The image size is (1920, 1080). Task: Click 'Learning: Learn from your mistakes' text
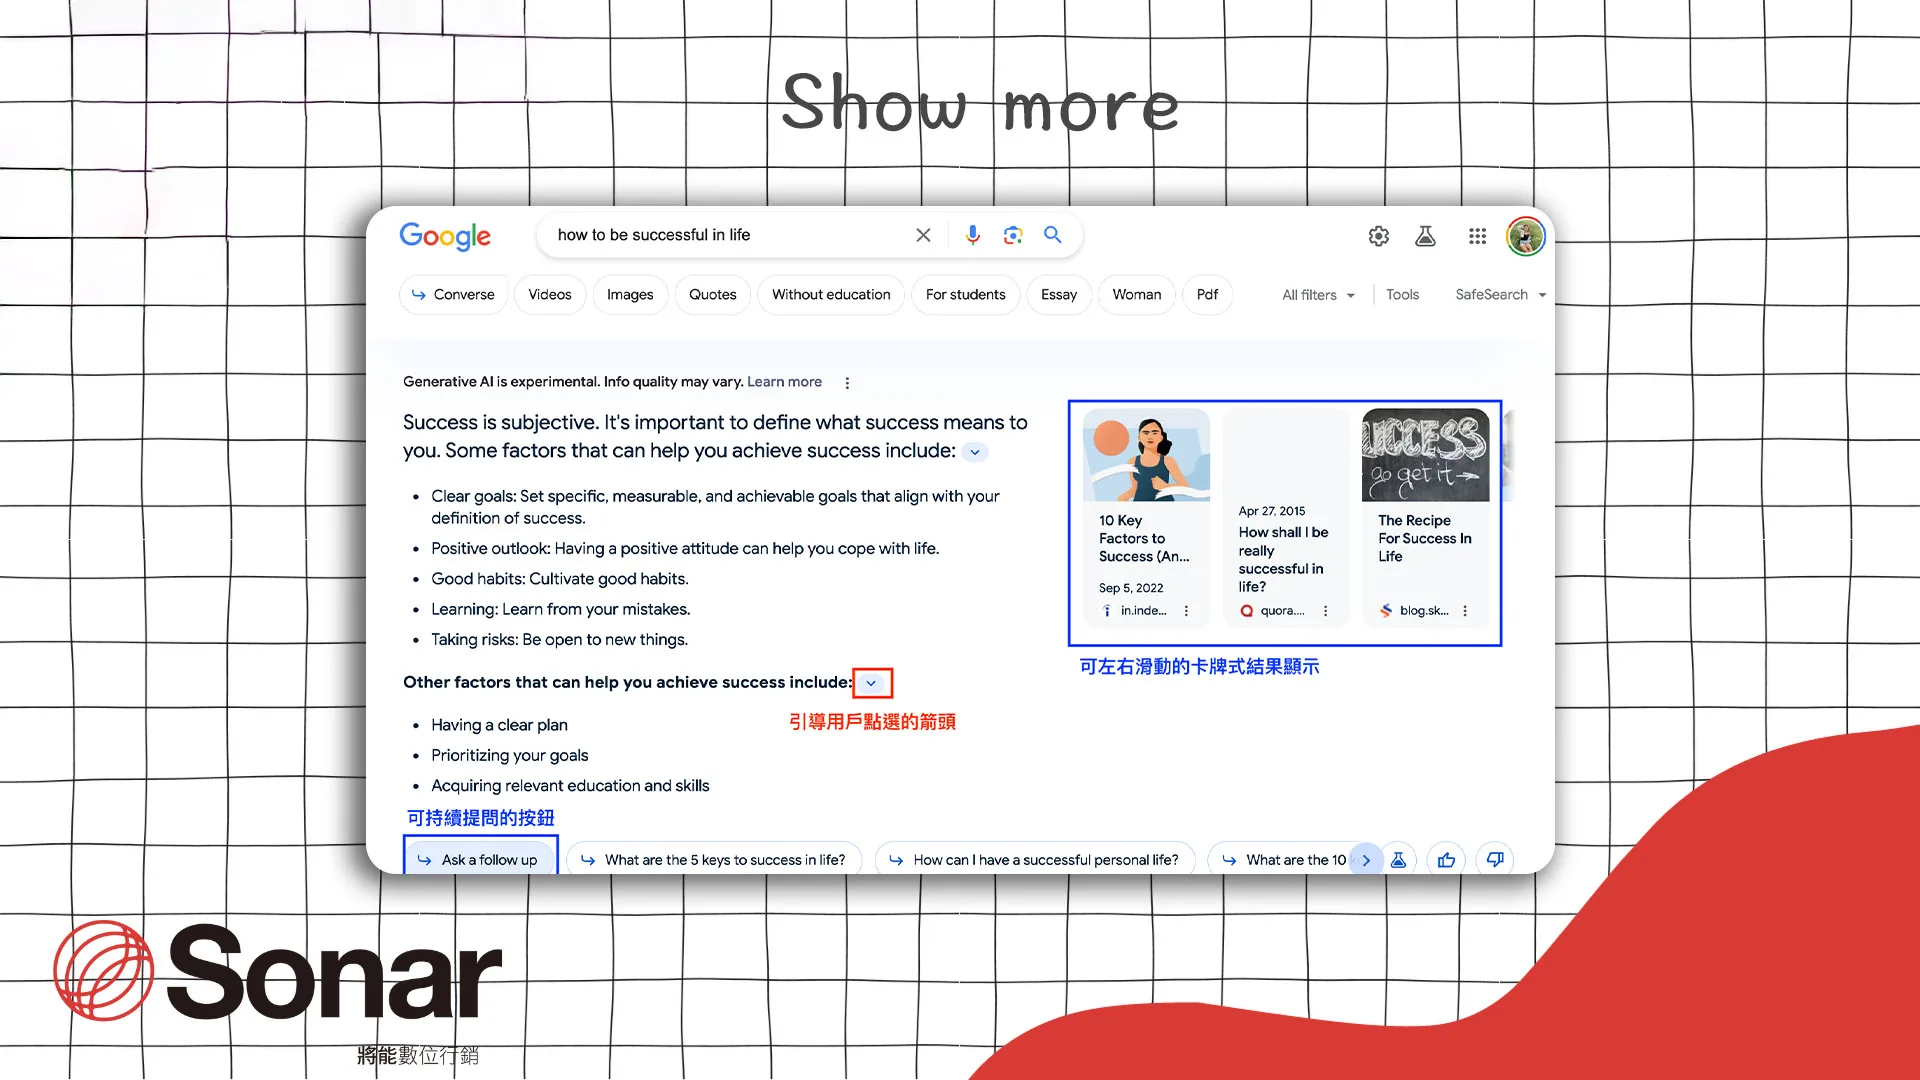[561, 610]
